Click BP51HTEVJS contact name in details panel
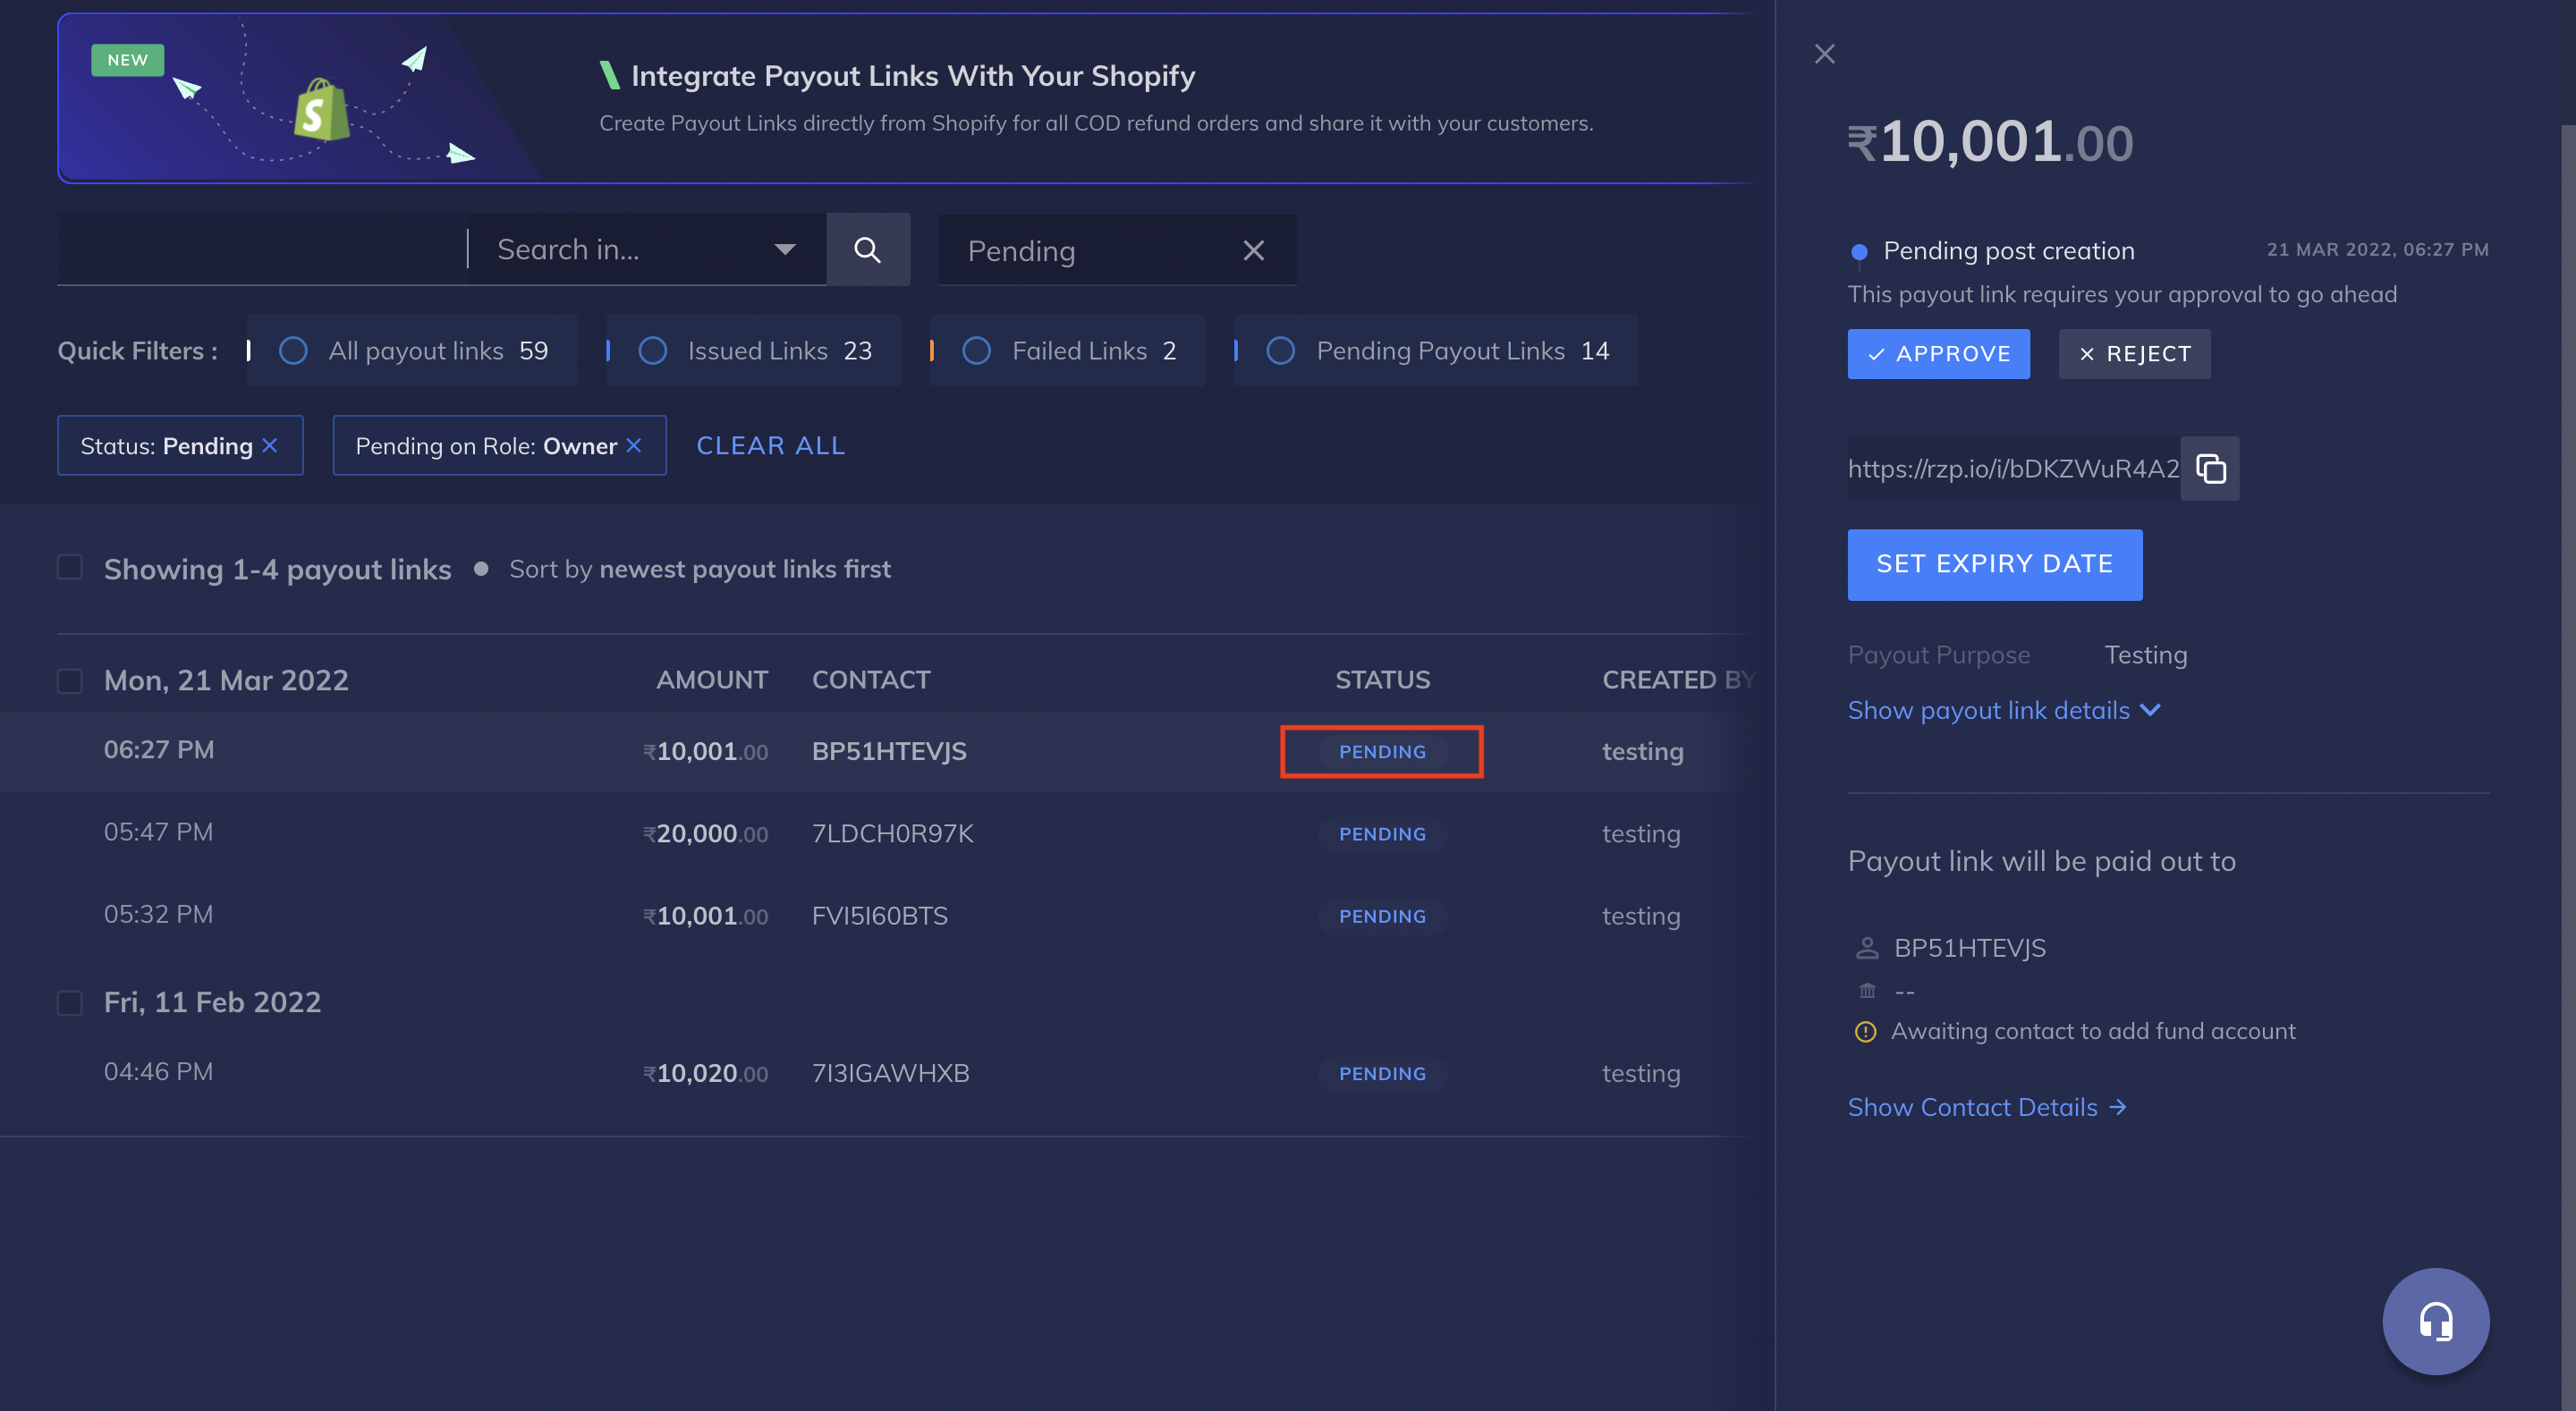This screenshot has height=1411, width=2576. [x=1969, y=948]
